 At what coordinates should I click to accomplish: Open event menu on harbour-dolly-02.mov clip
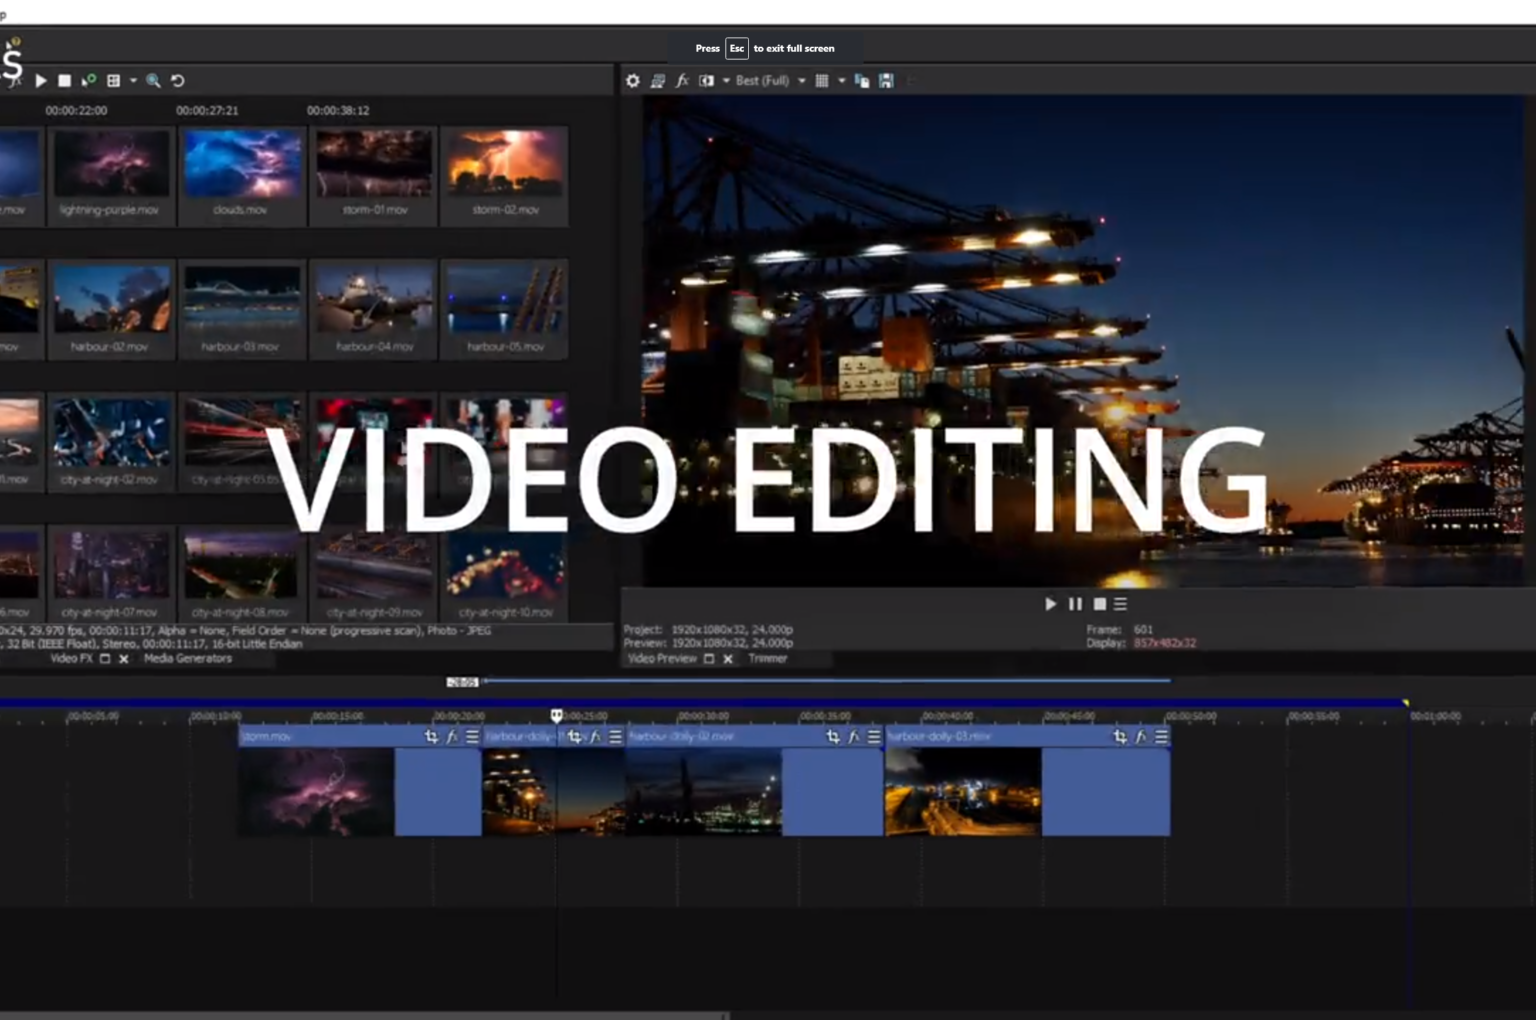[874, 737]
